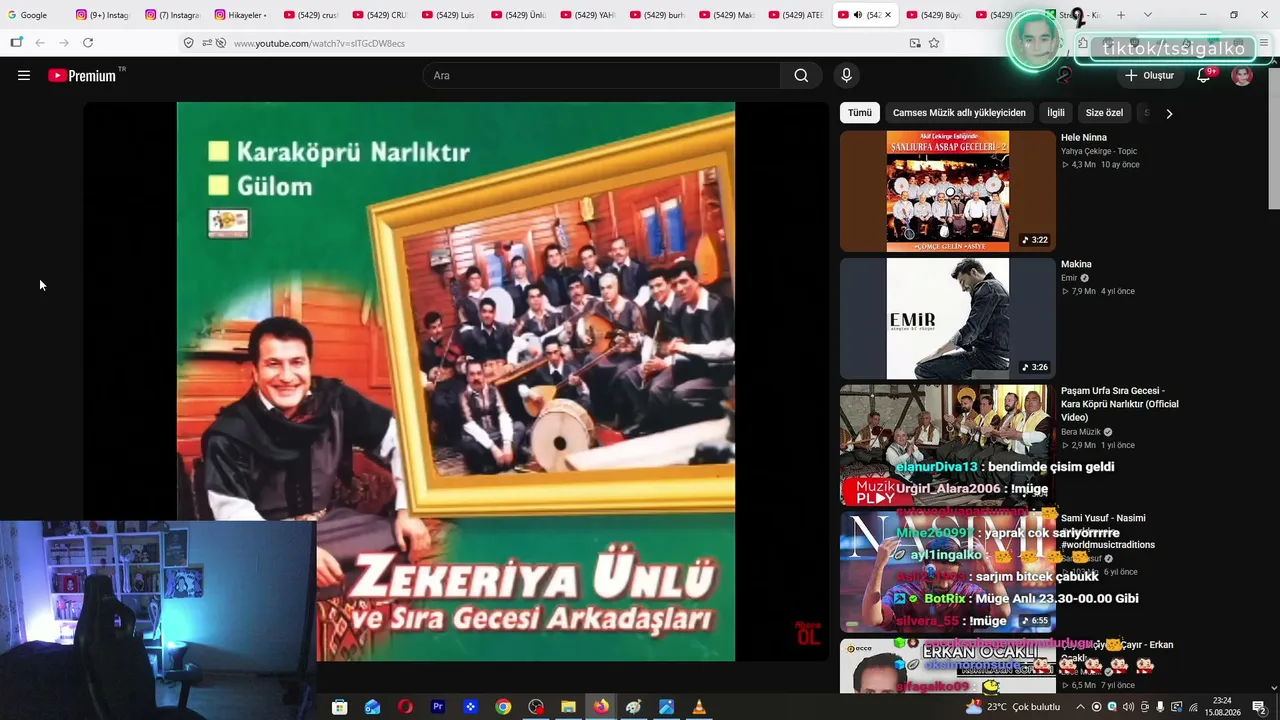Open the Microsoft Store taskbar icon
The width and height of the screenshot is (1280, 720).
pyautogui.click(x=339, y=707)
